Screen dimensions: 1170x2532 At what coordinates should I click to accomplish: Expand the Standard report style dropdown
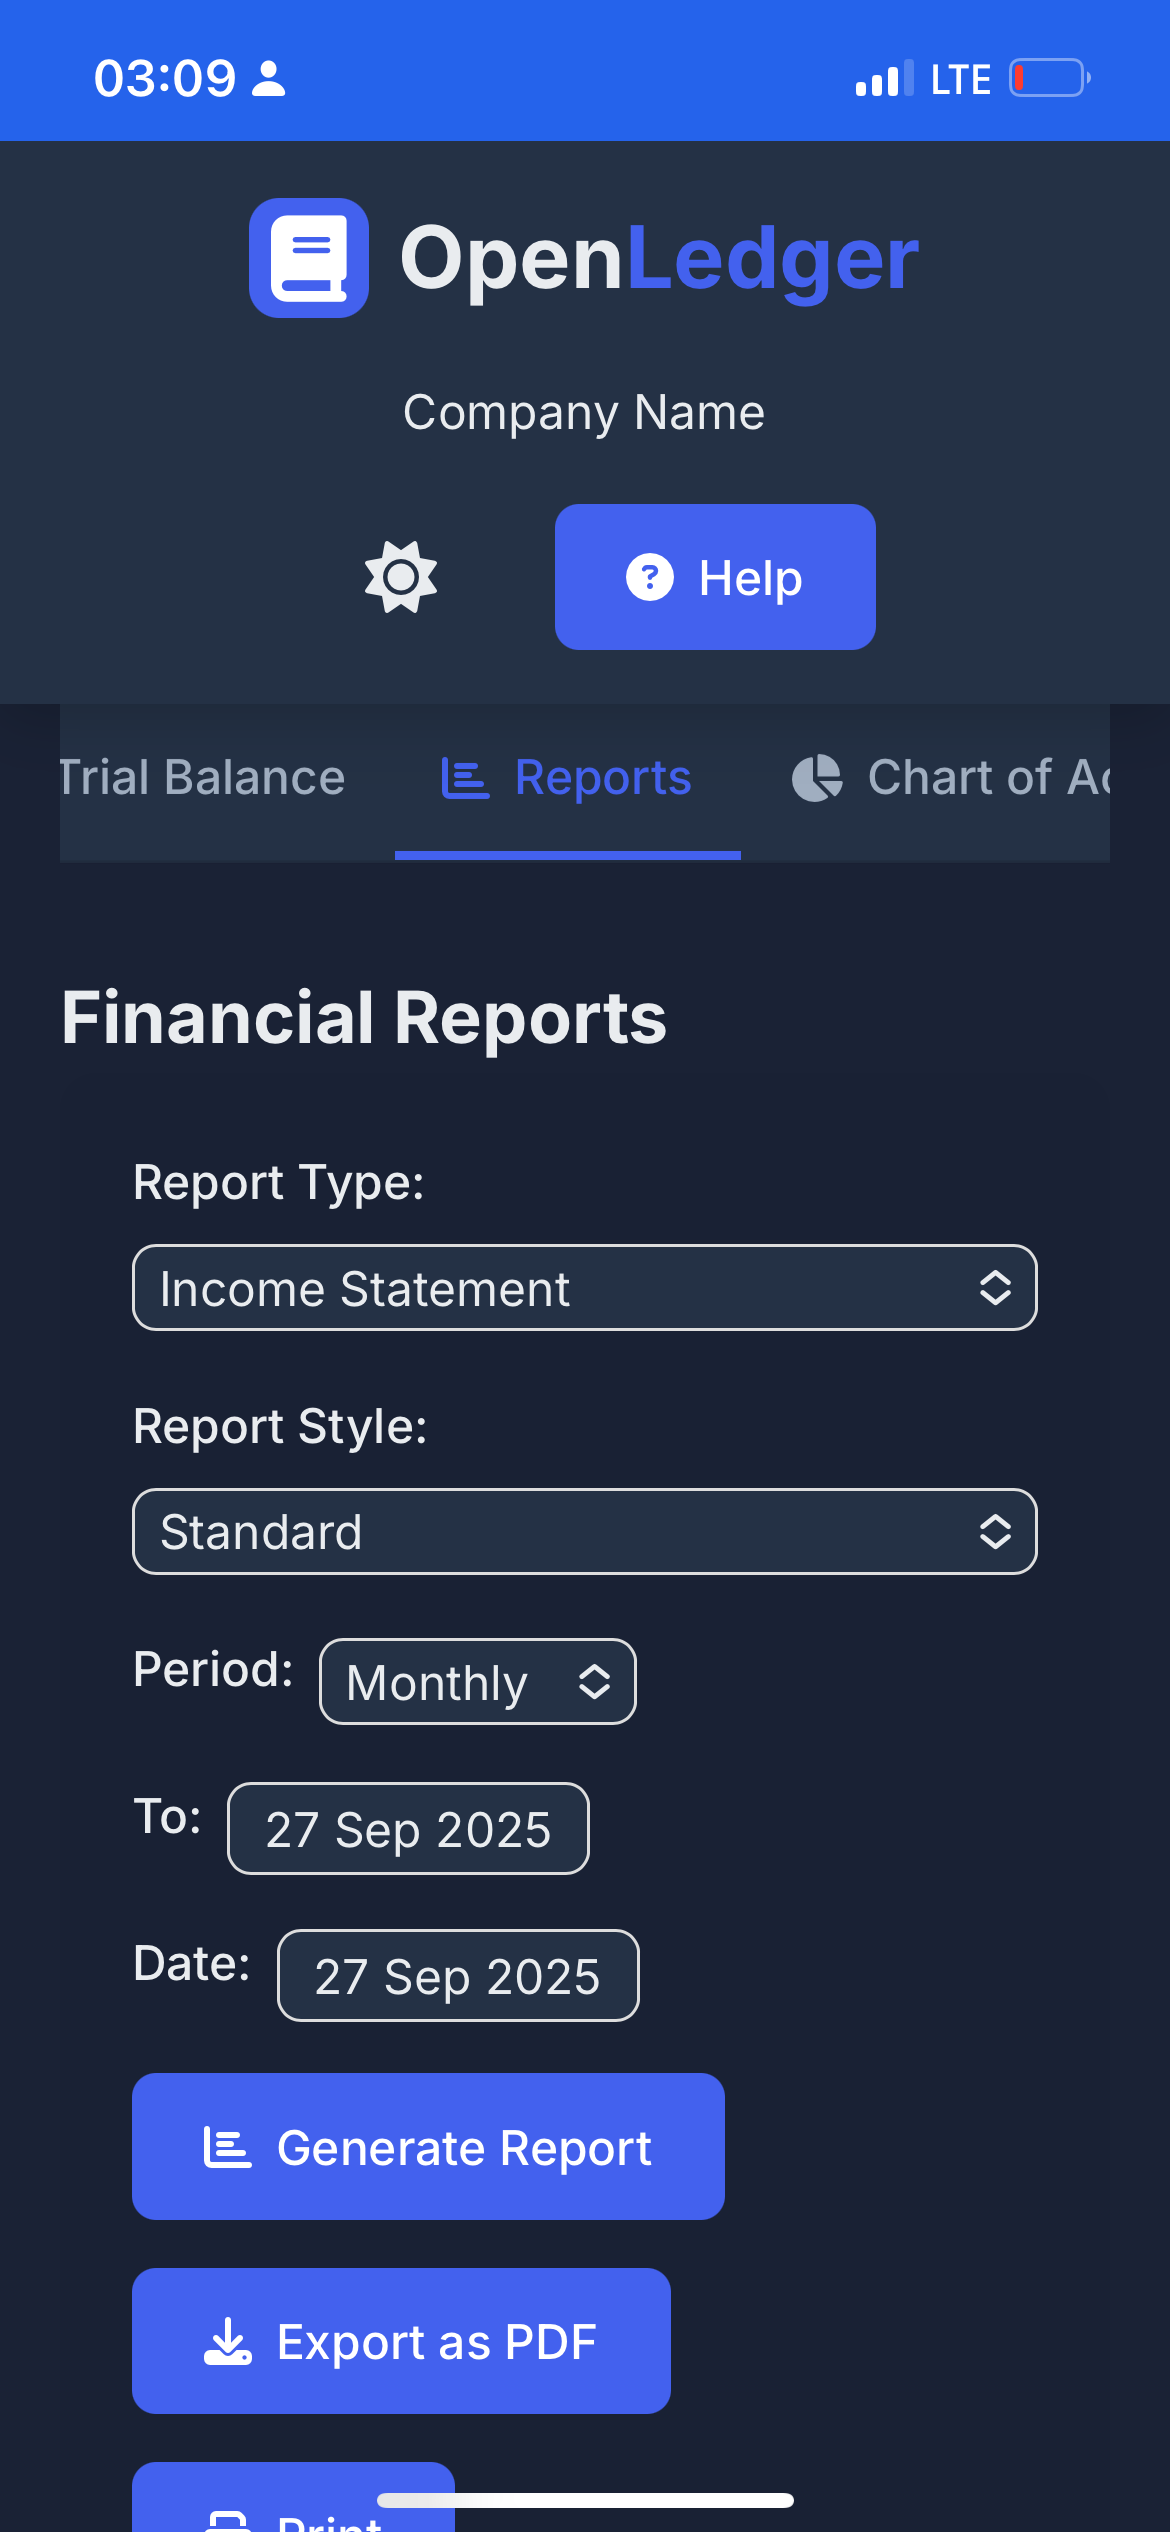[585, 1531]
